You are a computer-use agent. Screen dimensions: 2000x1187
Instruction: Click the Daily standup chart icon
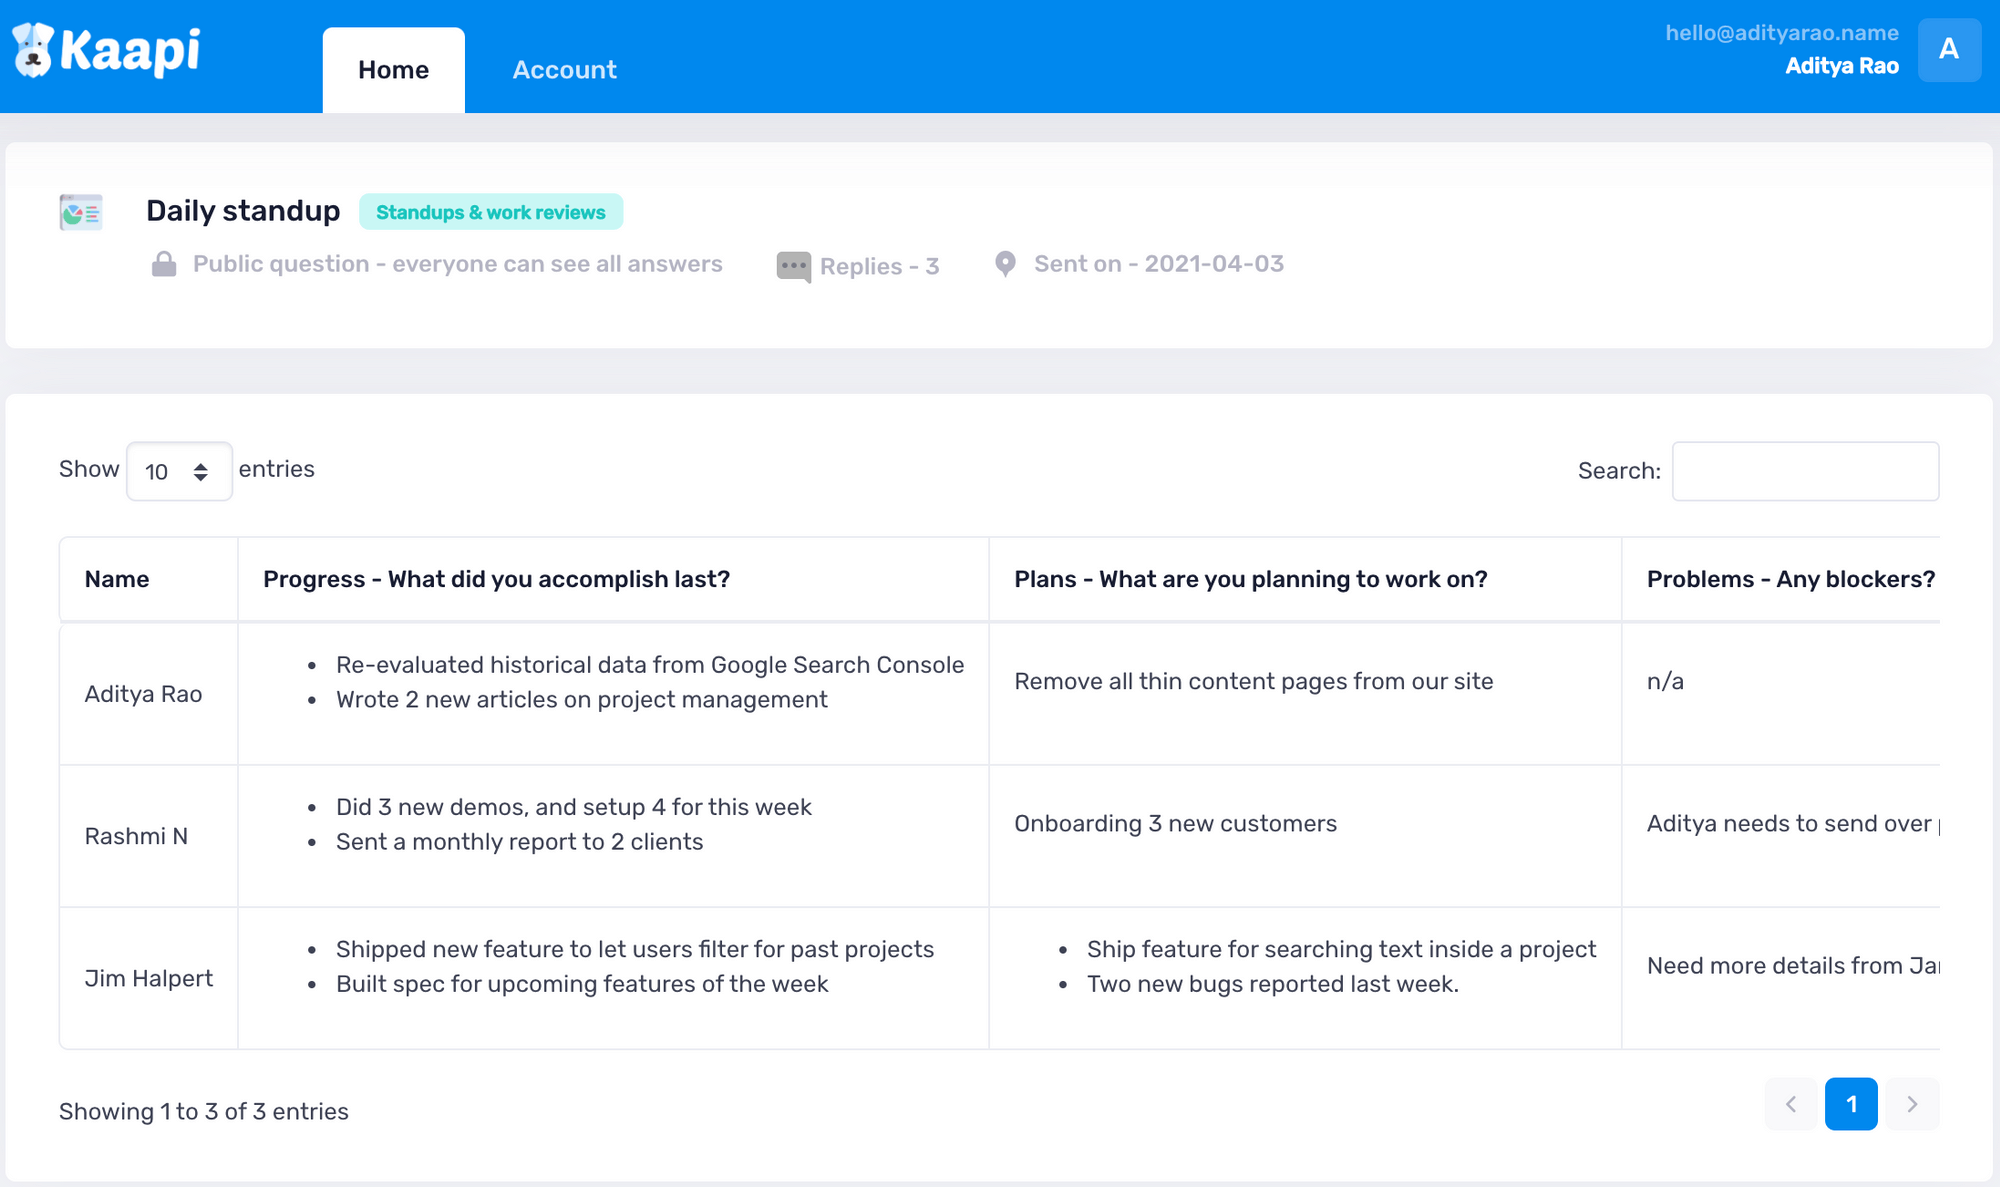pyautogui.click(x=81, y=212)
